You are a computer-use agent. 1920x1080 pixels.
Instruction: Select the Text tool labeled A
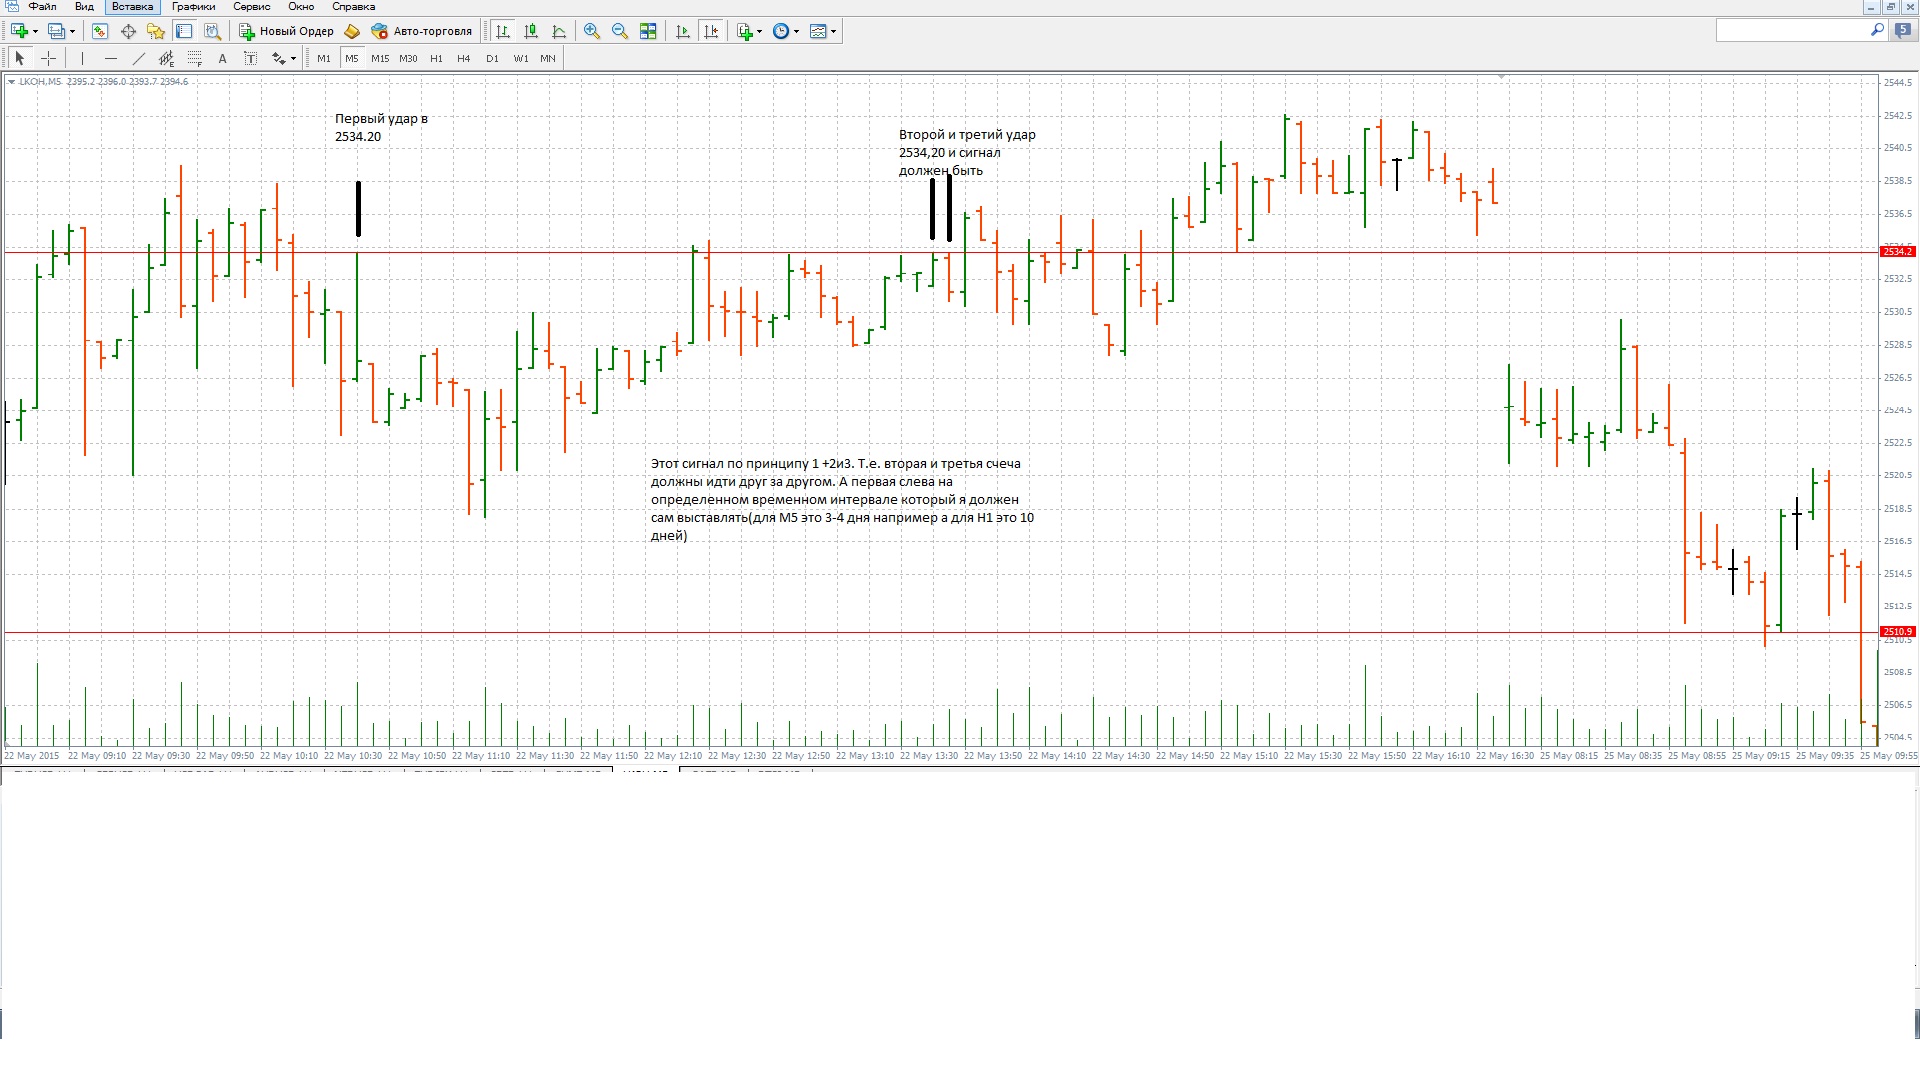pos(223,58)
